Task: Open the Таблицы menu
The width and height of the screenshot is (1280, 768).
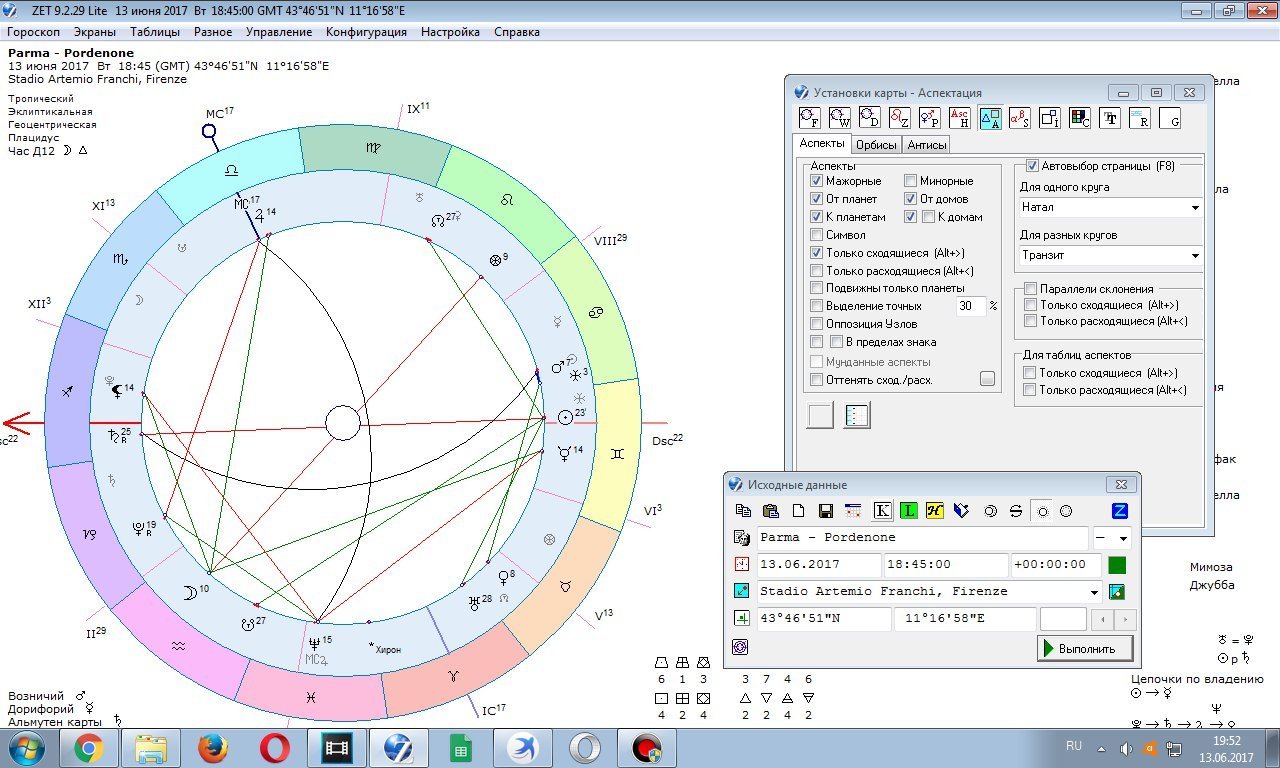Action: (155, 32)
